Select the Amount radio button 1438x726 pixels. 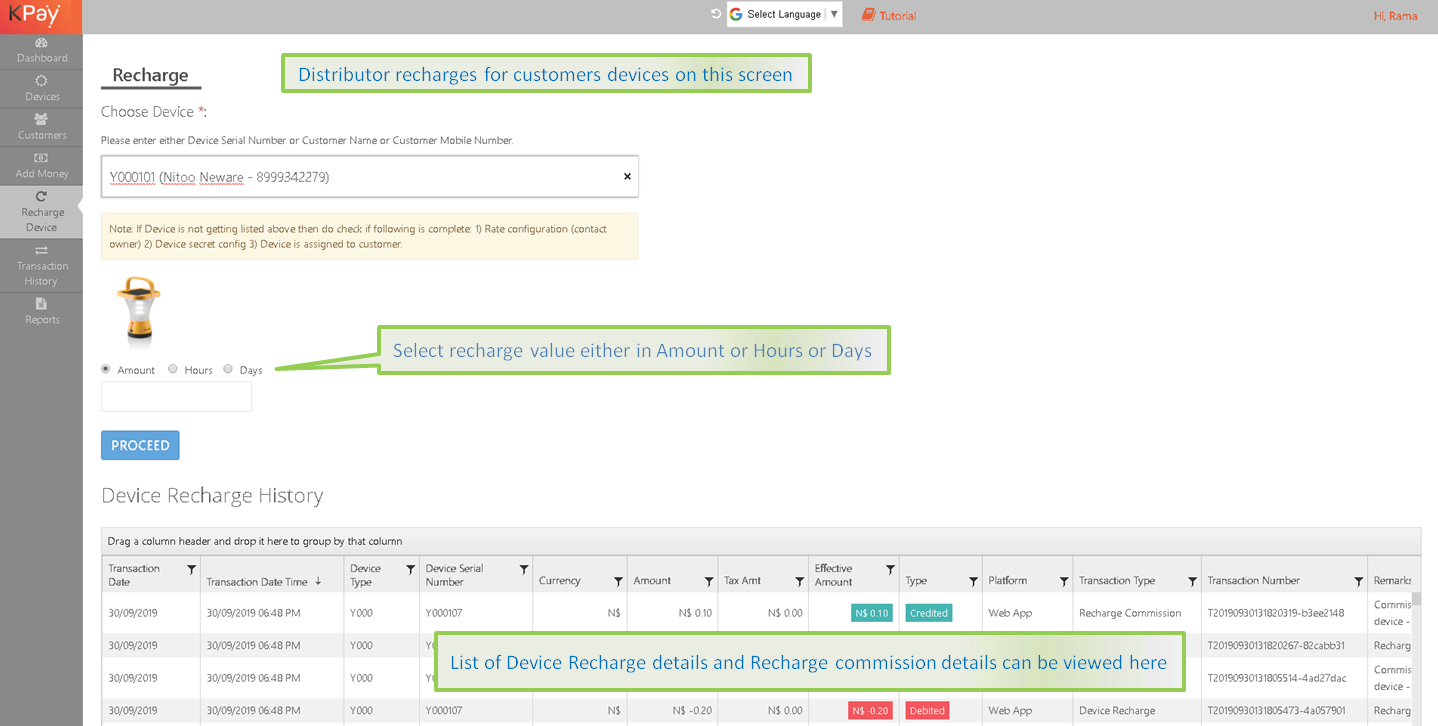coord(106,369)
